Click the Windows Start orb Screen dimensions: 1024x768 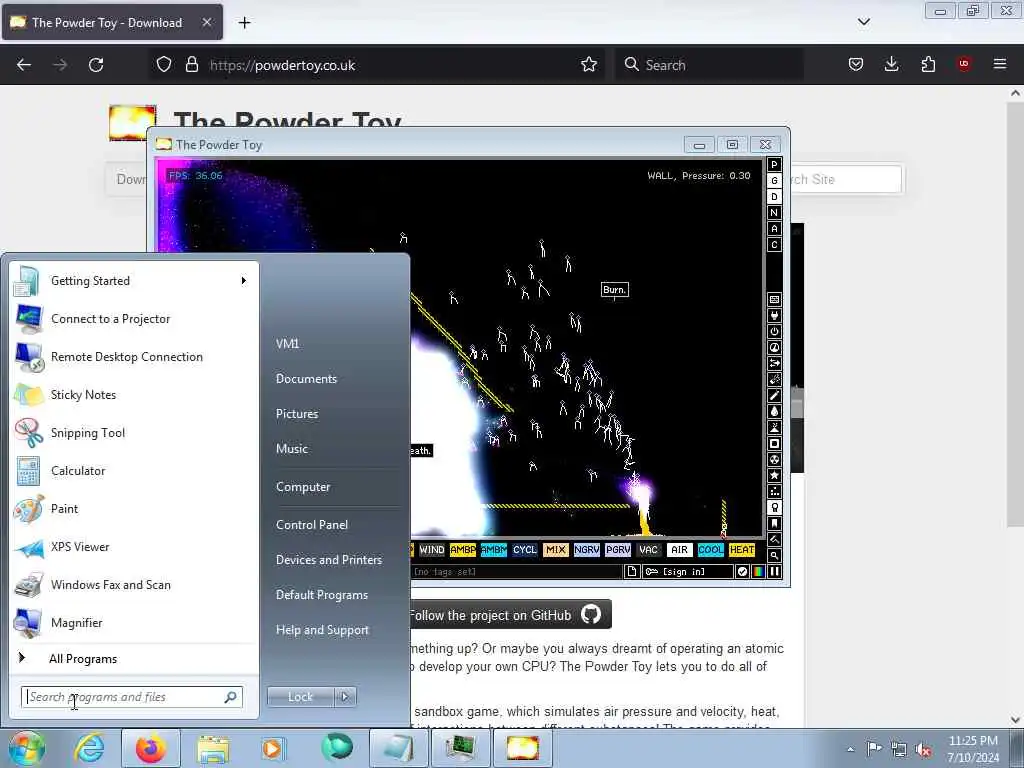(26, 748)
